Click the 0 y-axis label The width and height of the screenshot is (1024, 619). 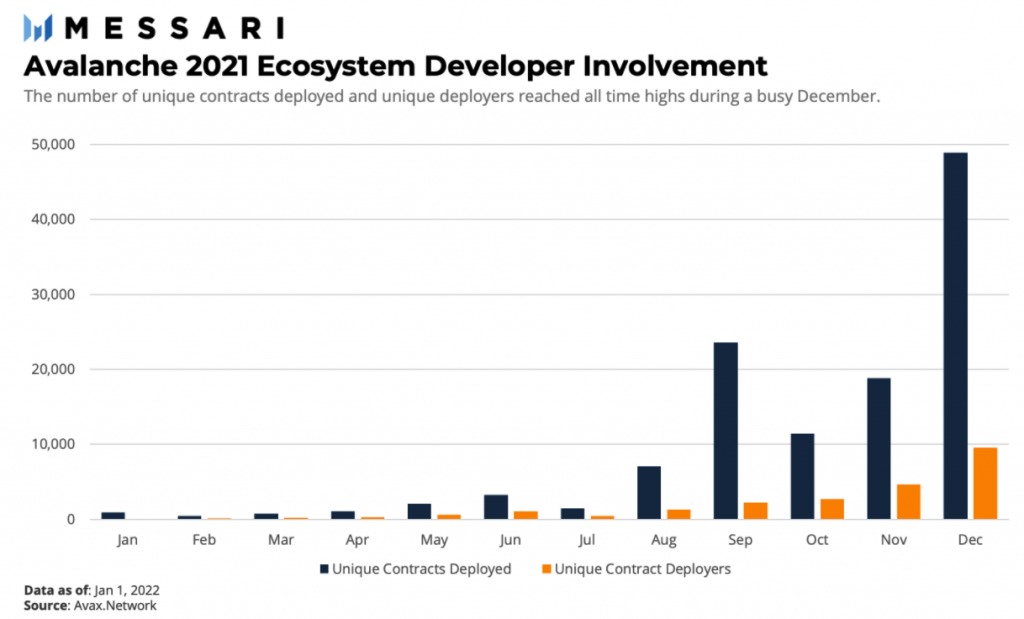tap(71, 520)
